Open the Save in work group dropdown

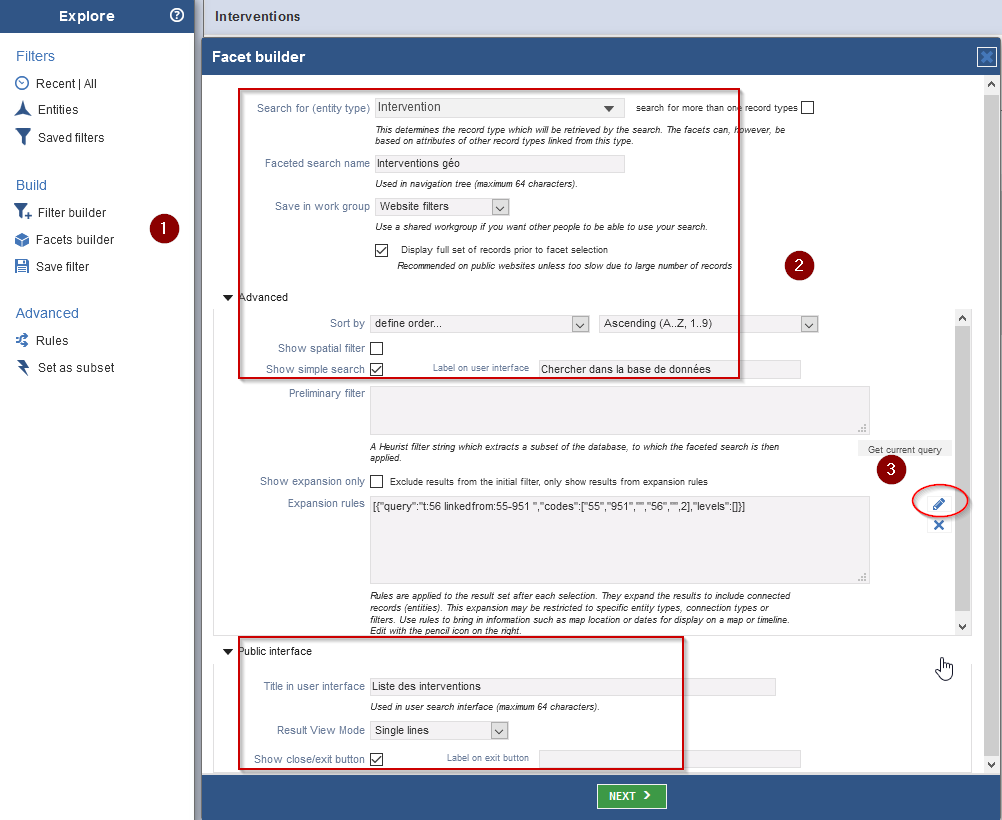coord(443,207)
